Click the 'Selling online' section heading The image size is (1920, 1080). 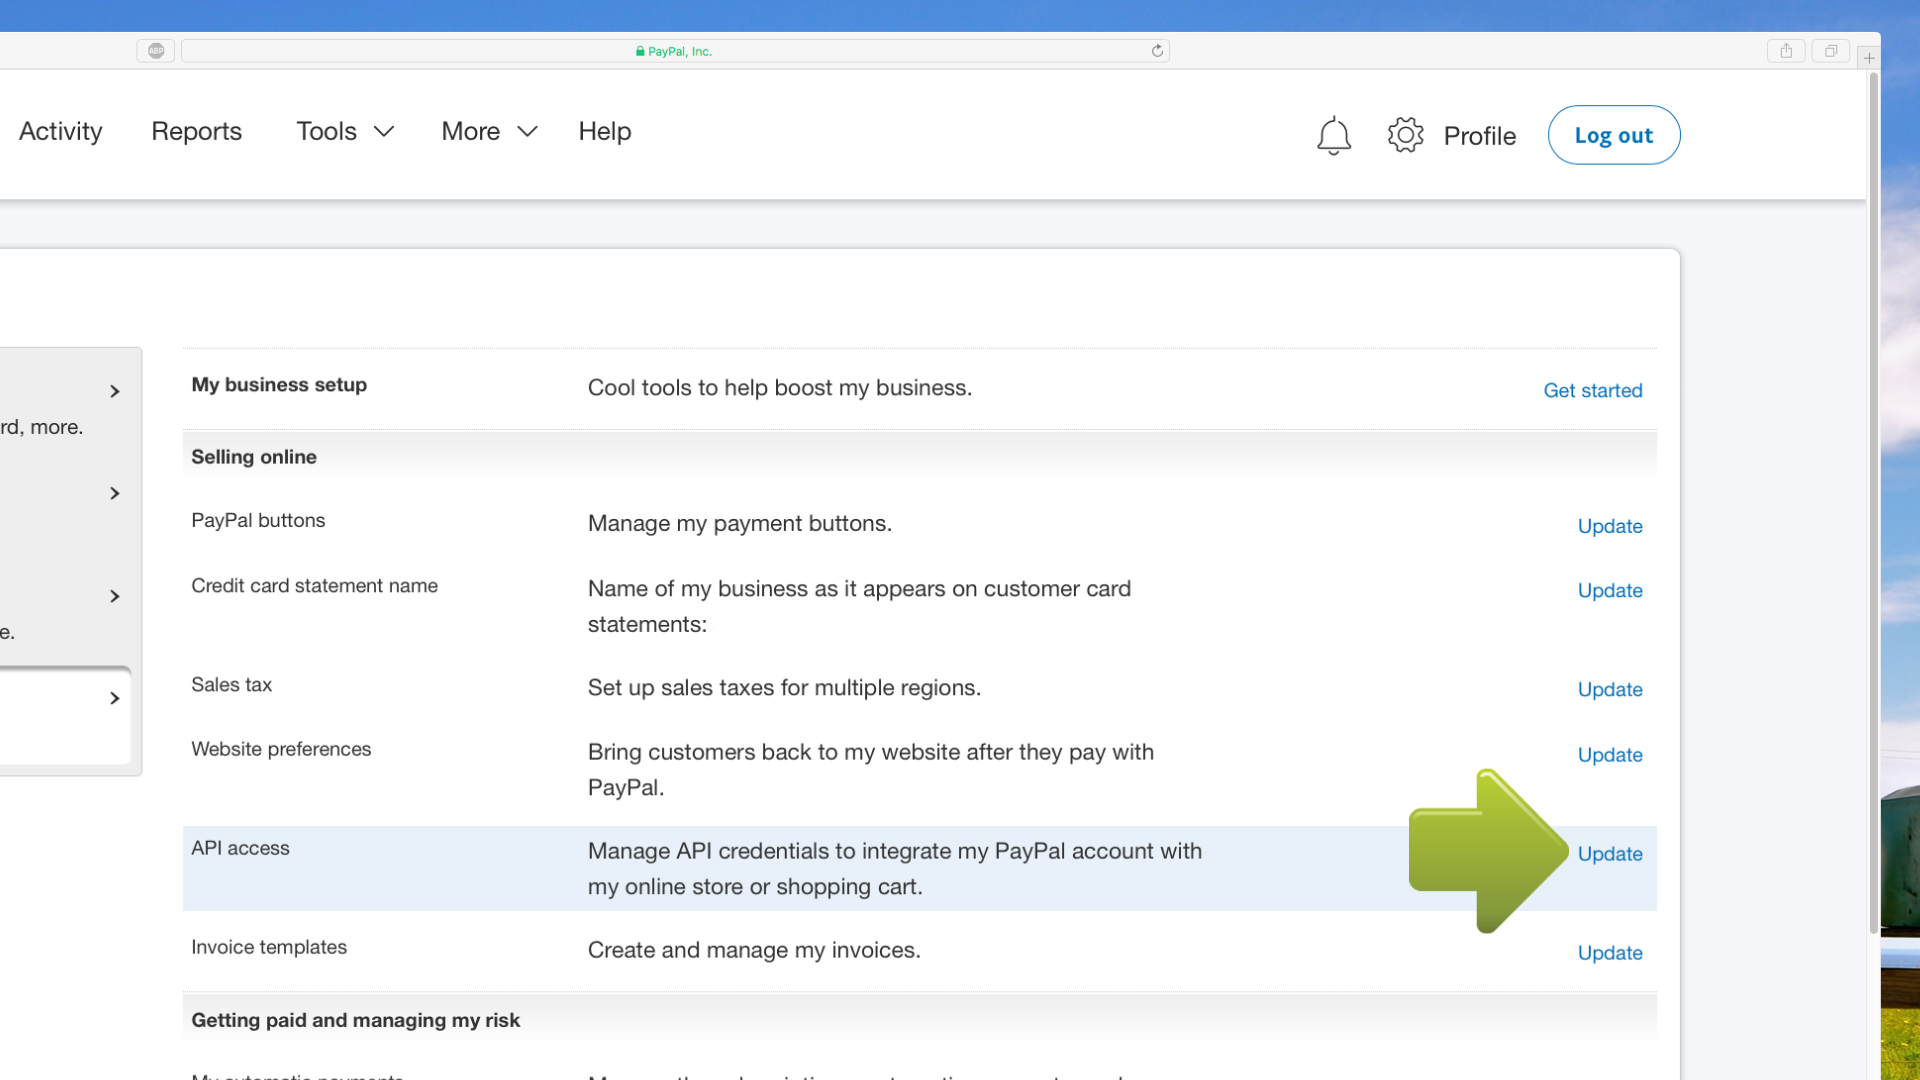(x=254, y=457)
